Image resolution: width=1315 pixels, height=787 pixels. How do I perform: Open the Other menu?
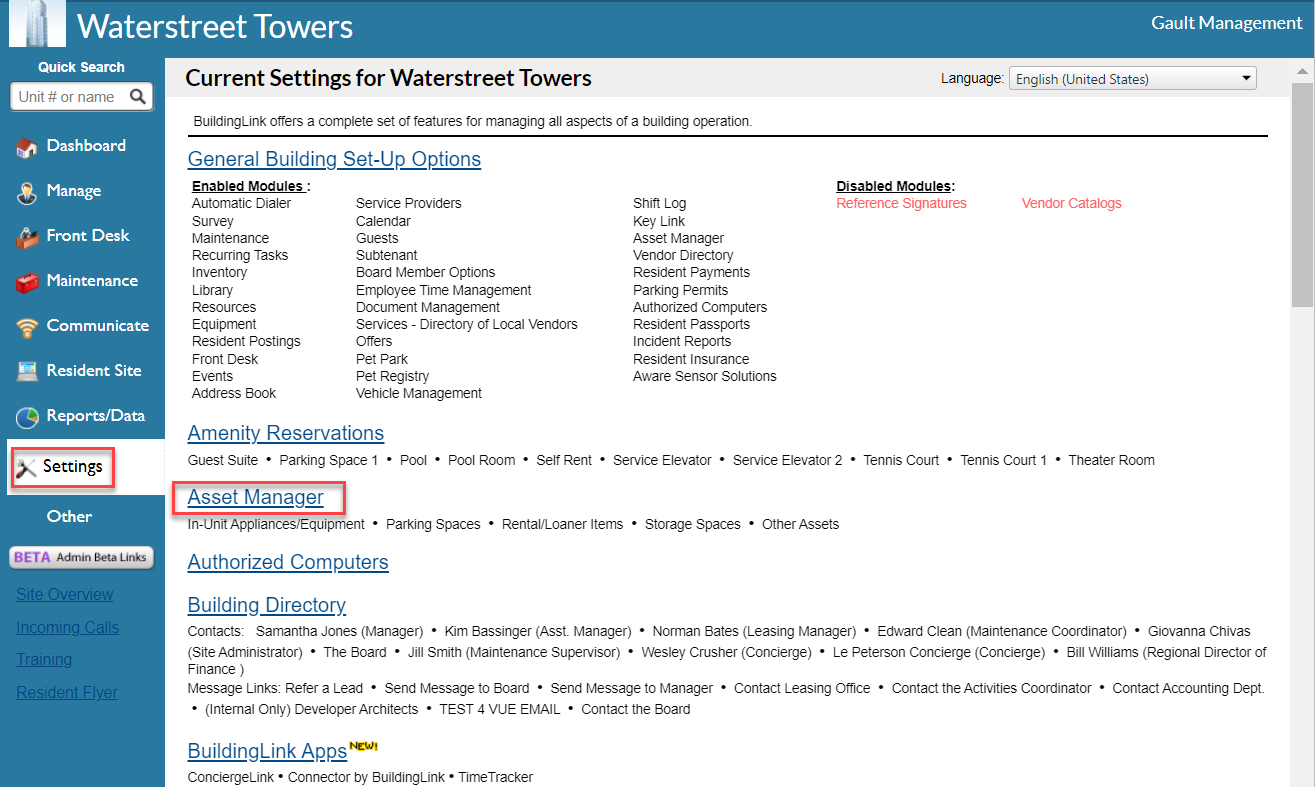pyautogui.click(x=69, y=517)
